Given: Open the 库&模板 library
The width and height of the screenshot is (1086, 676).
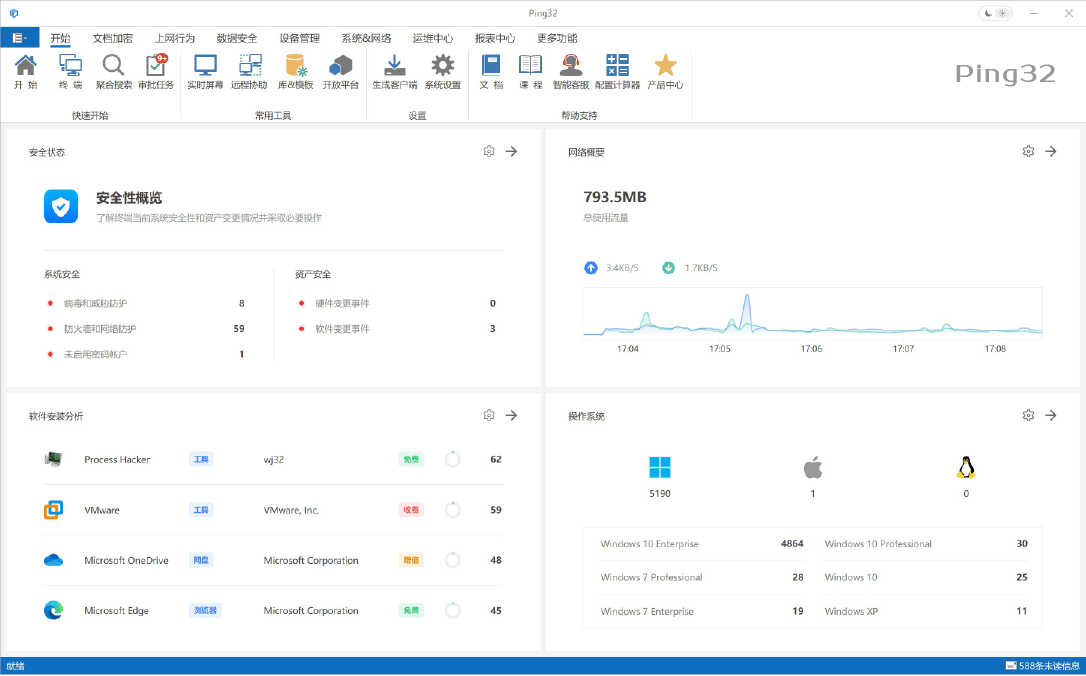Looking at the screenshot, I should [296, 70].
